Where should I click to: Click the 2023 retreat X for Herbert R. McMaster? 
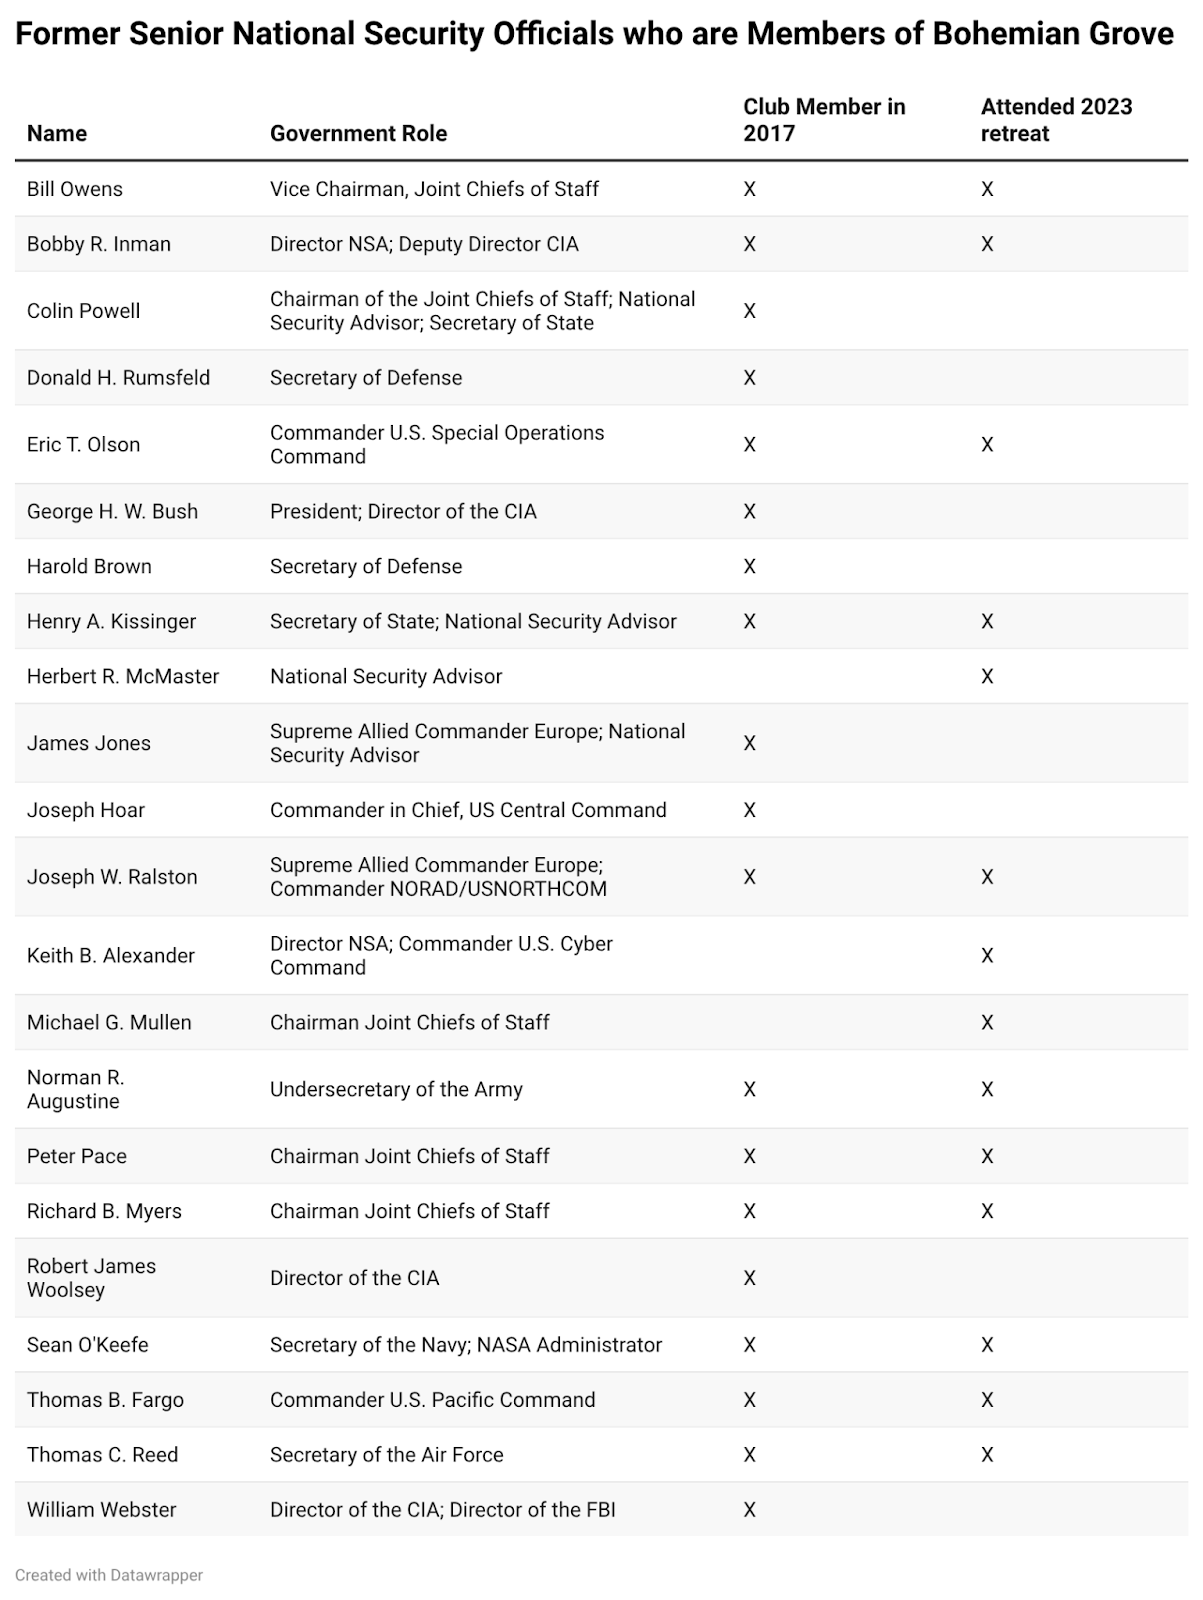point(987,677)
